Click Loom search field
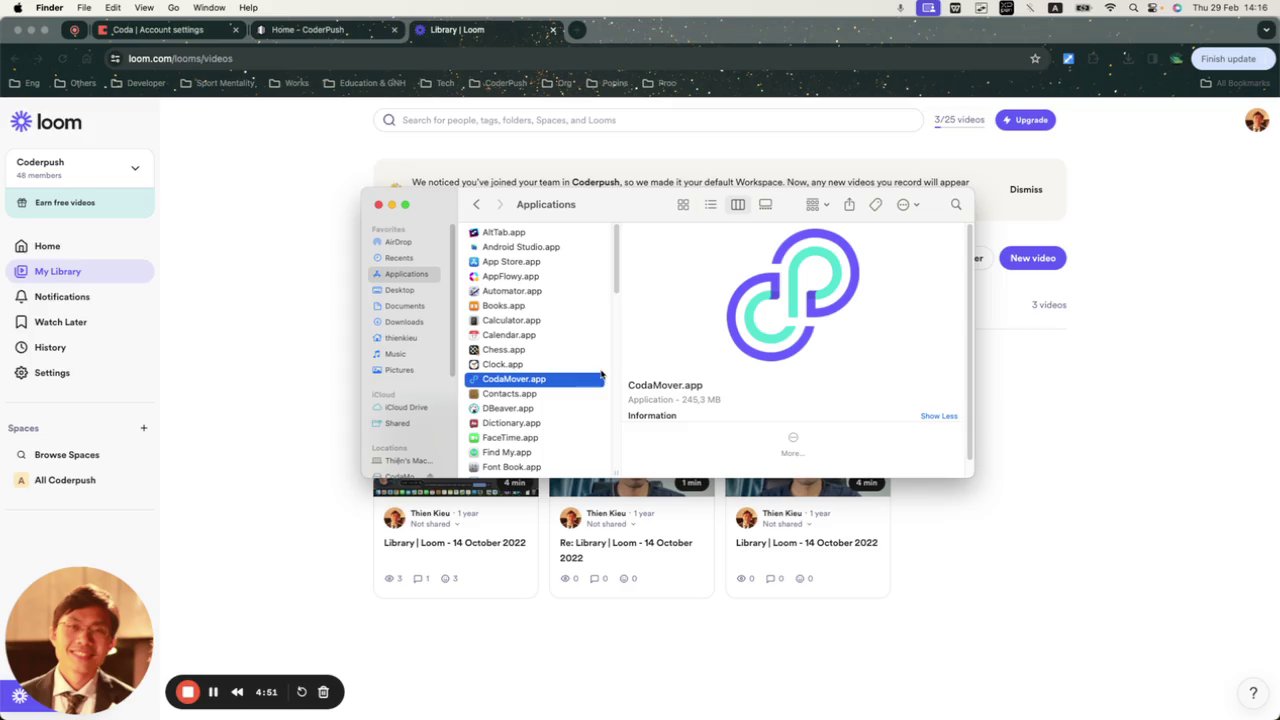 648,120
